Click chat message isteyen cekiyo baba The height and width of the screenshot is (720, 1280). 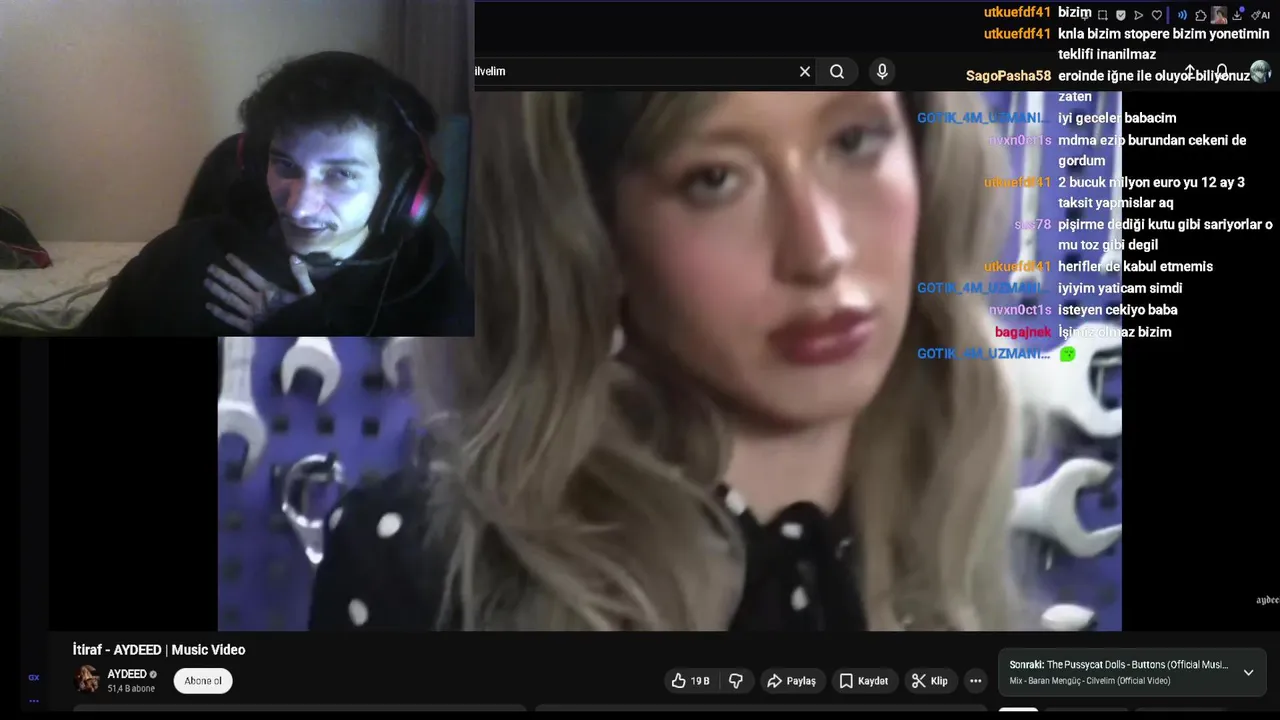1118,310
